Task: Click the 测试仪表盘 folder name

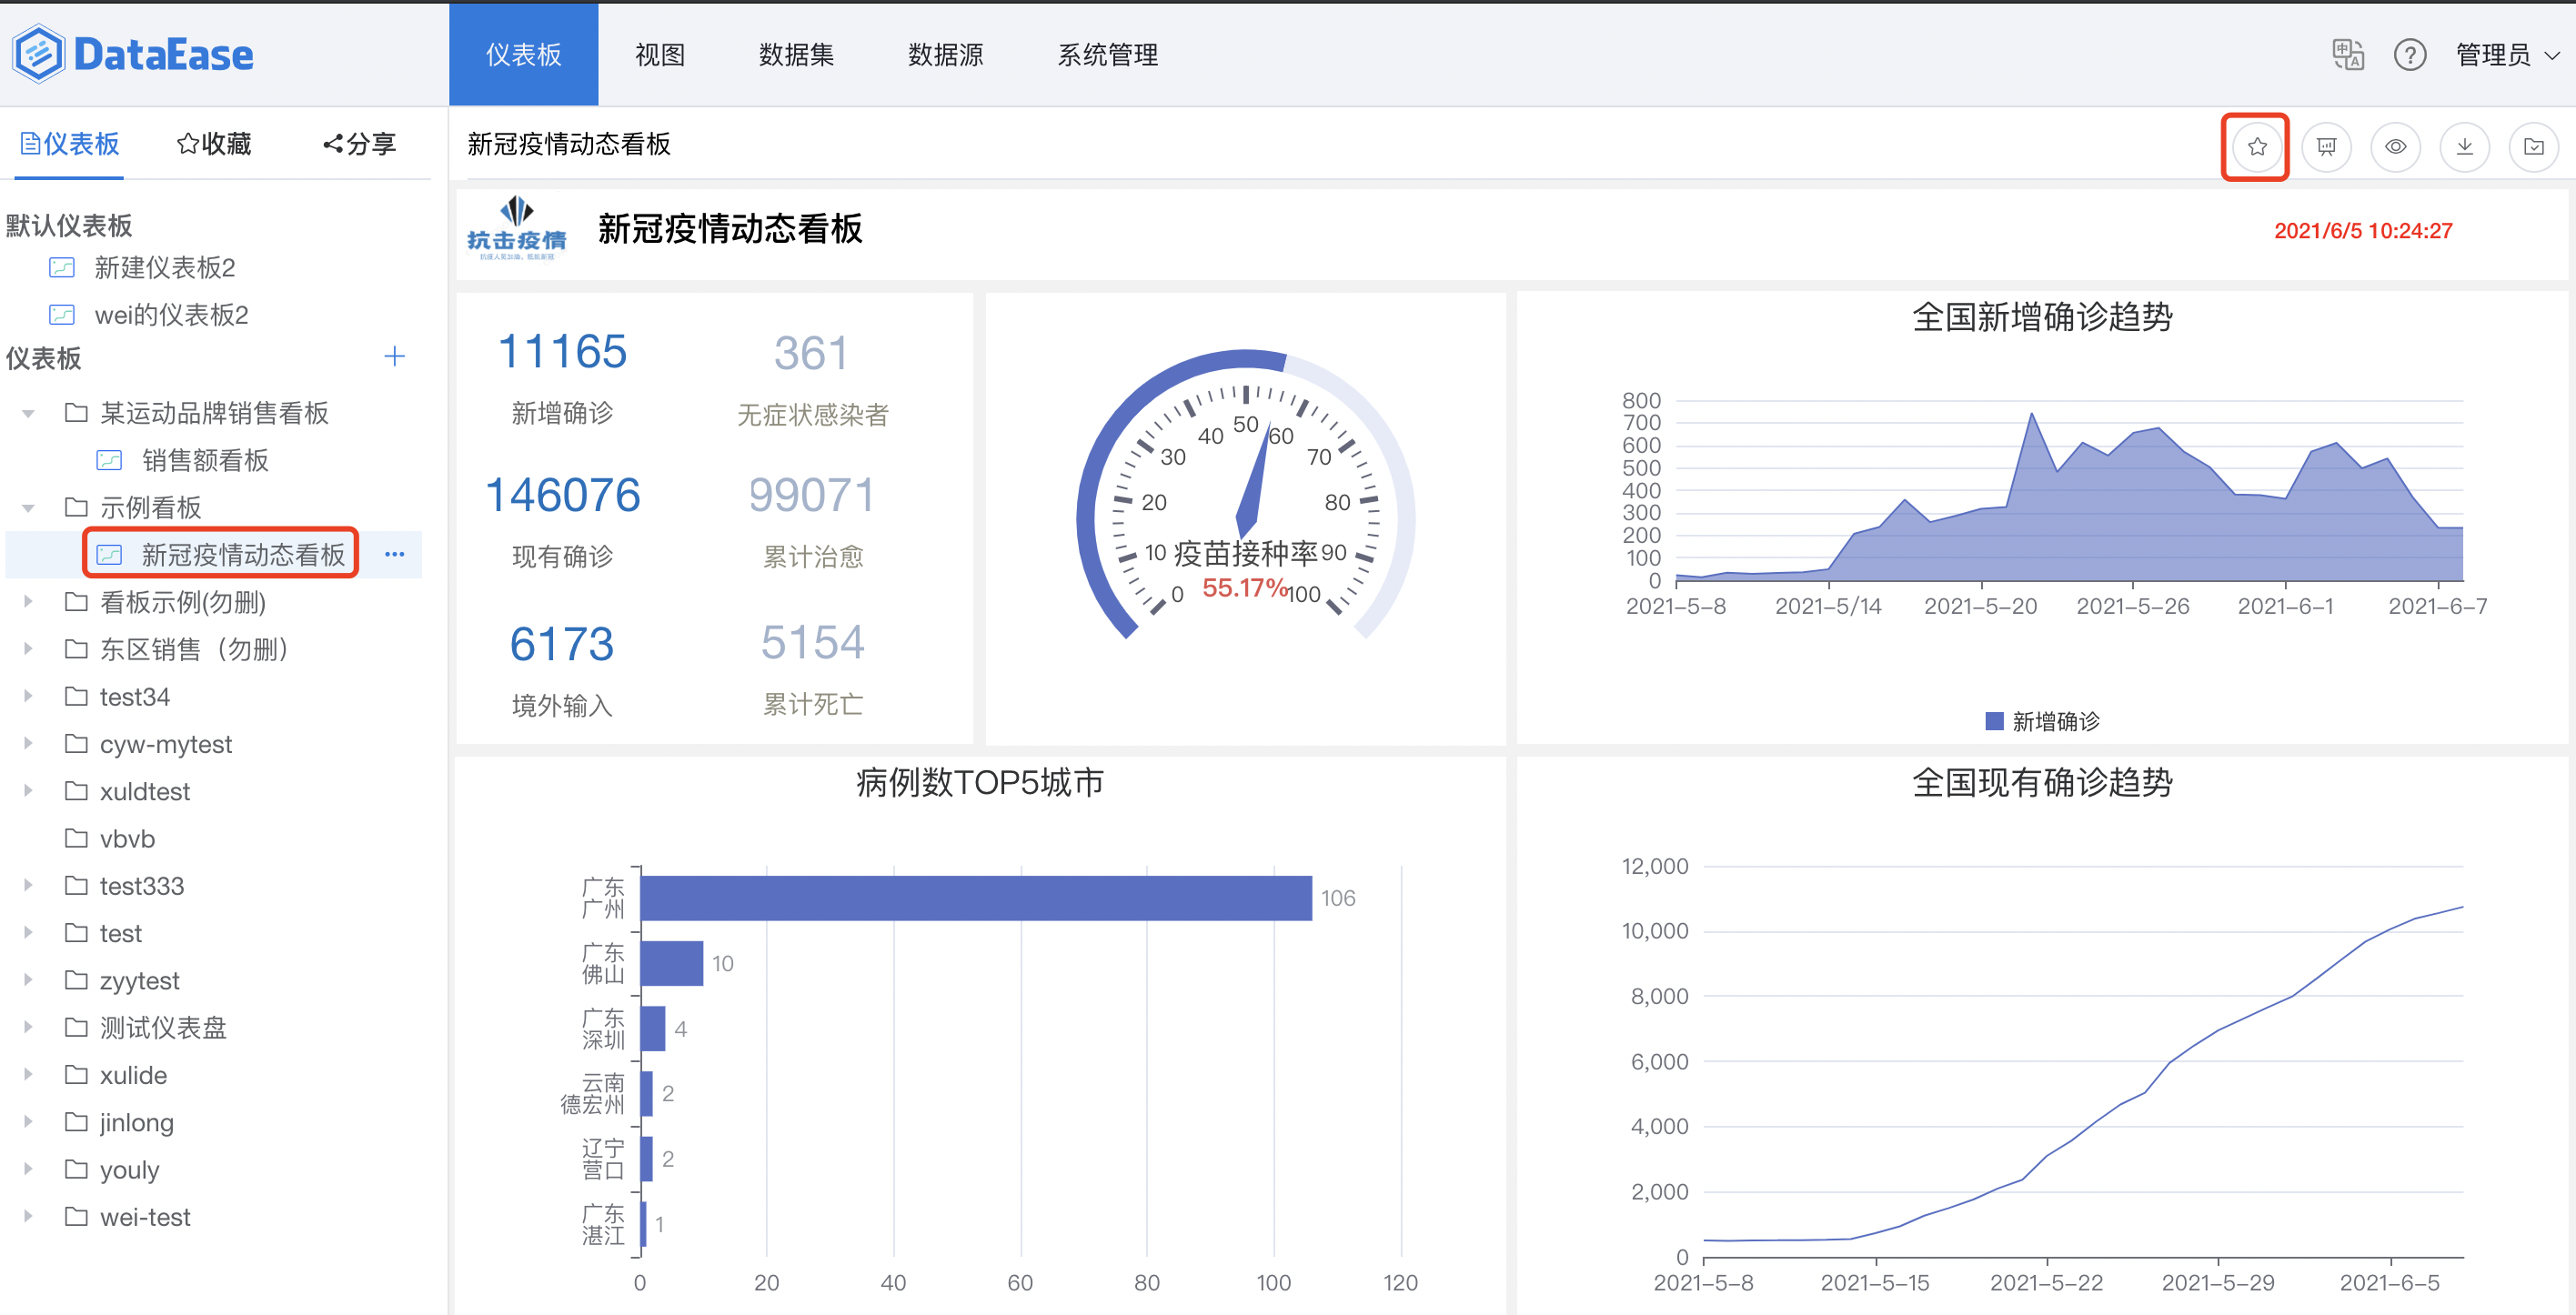Action: point(163,1027)
